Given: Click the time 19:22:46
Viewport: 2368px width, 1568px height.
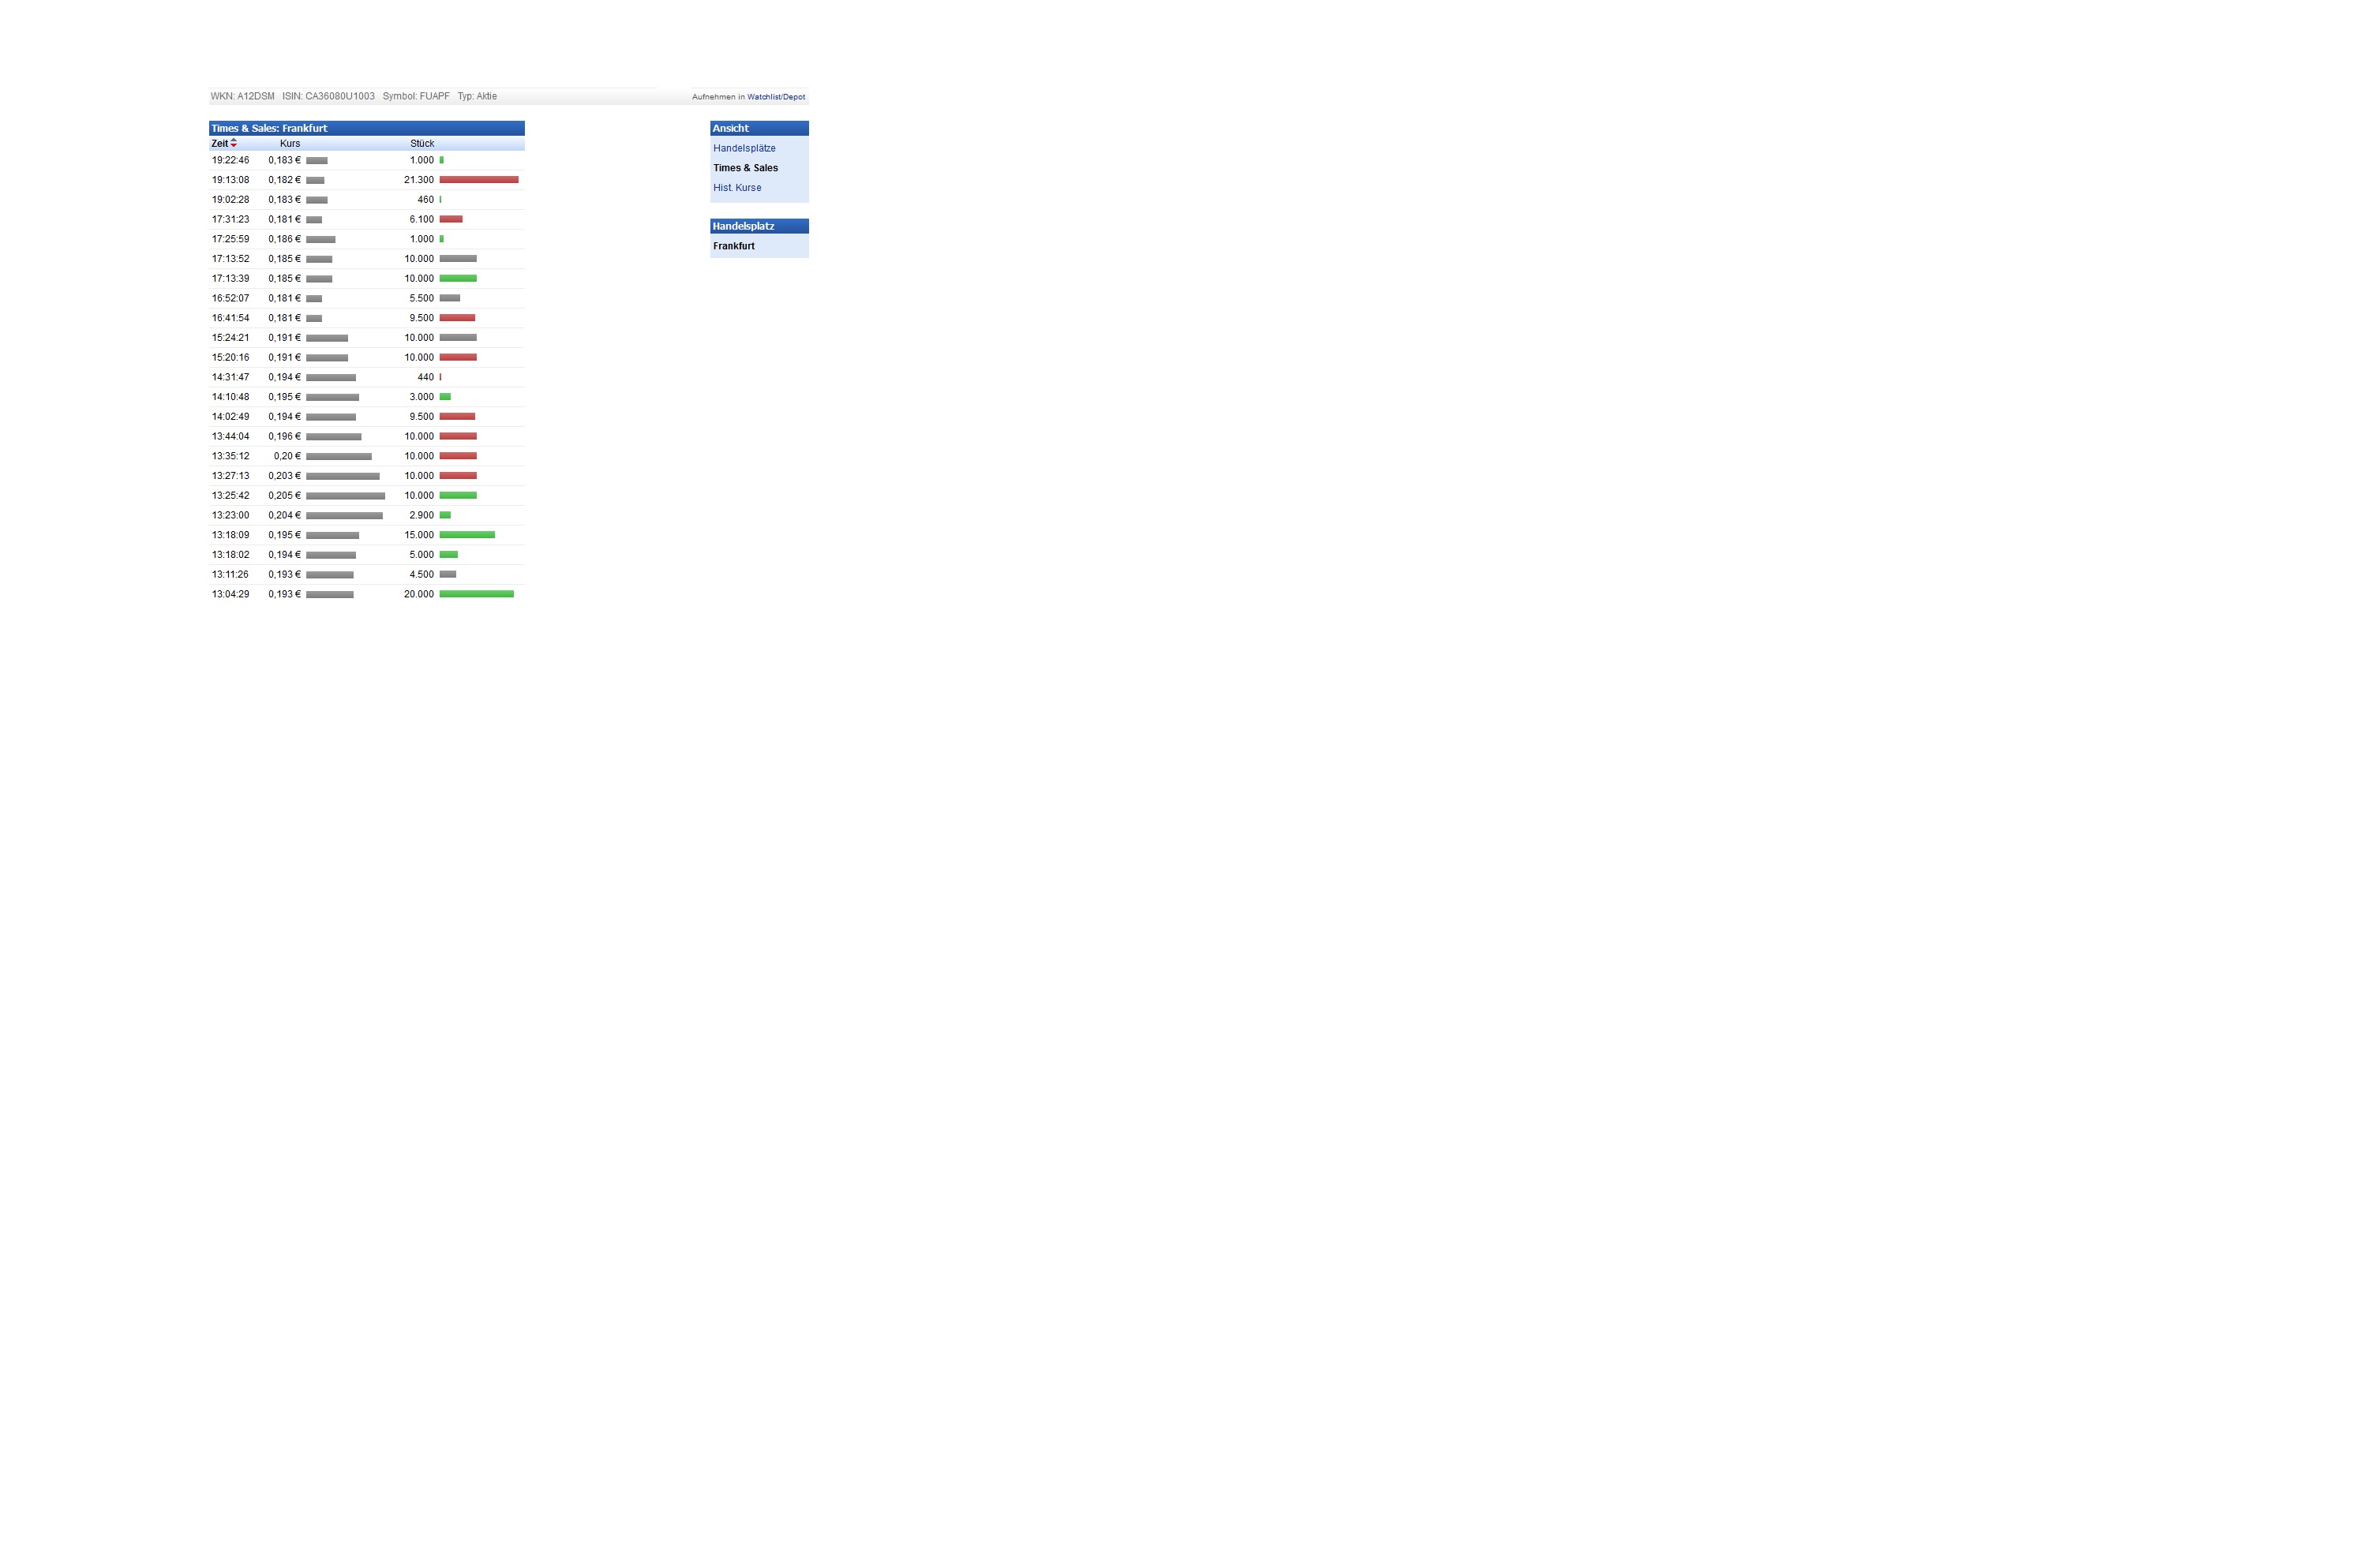Looking at the screenshot, I should (230, 160).
